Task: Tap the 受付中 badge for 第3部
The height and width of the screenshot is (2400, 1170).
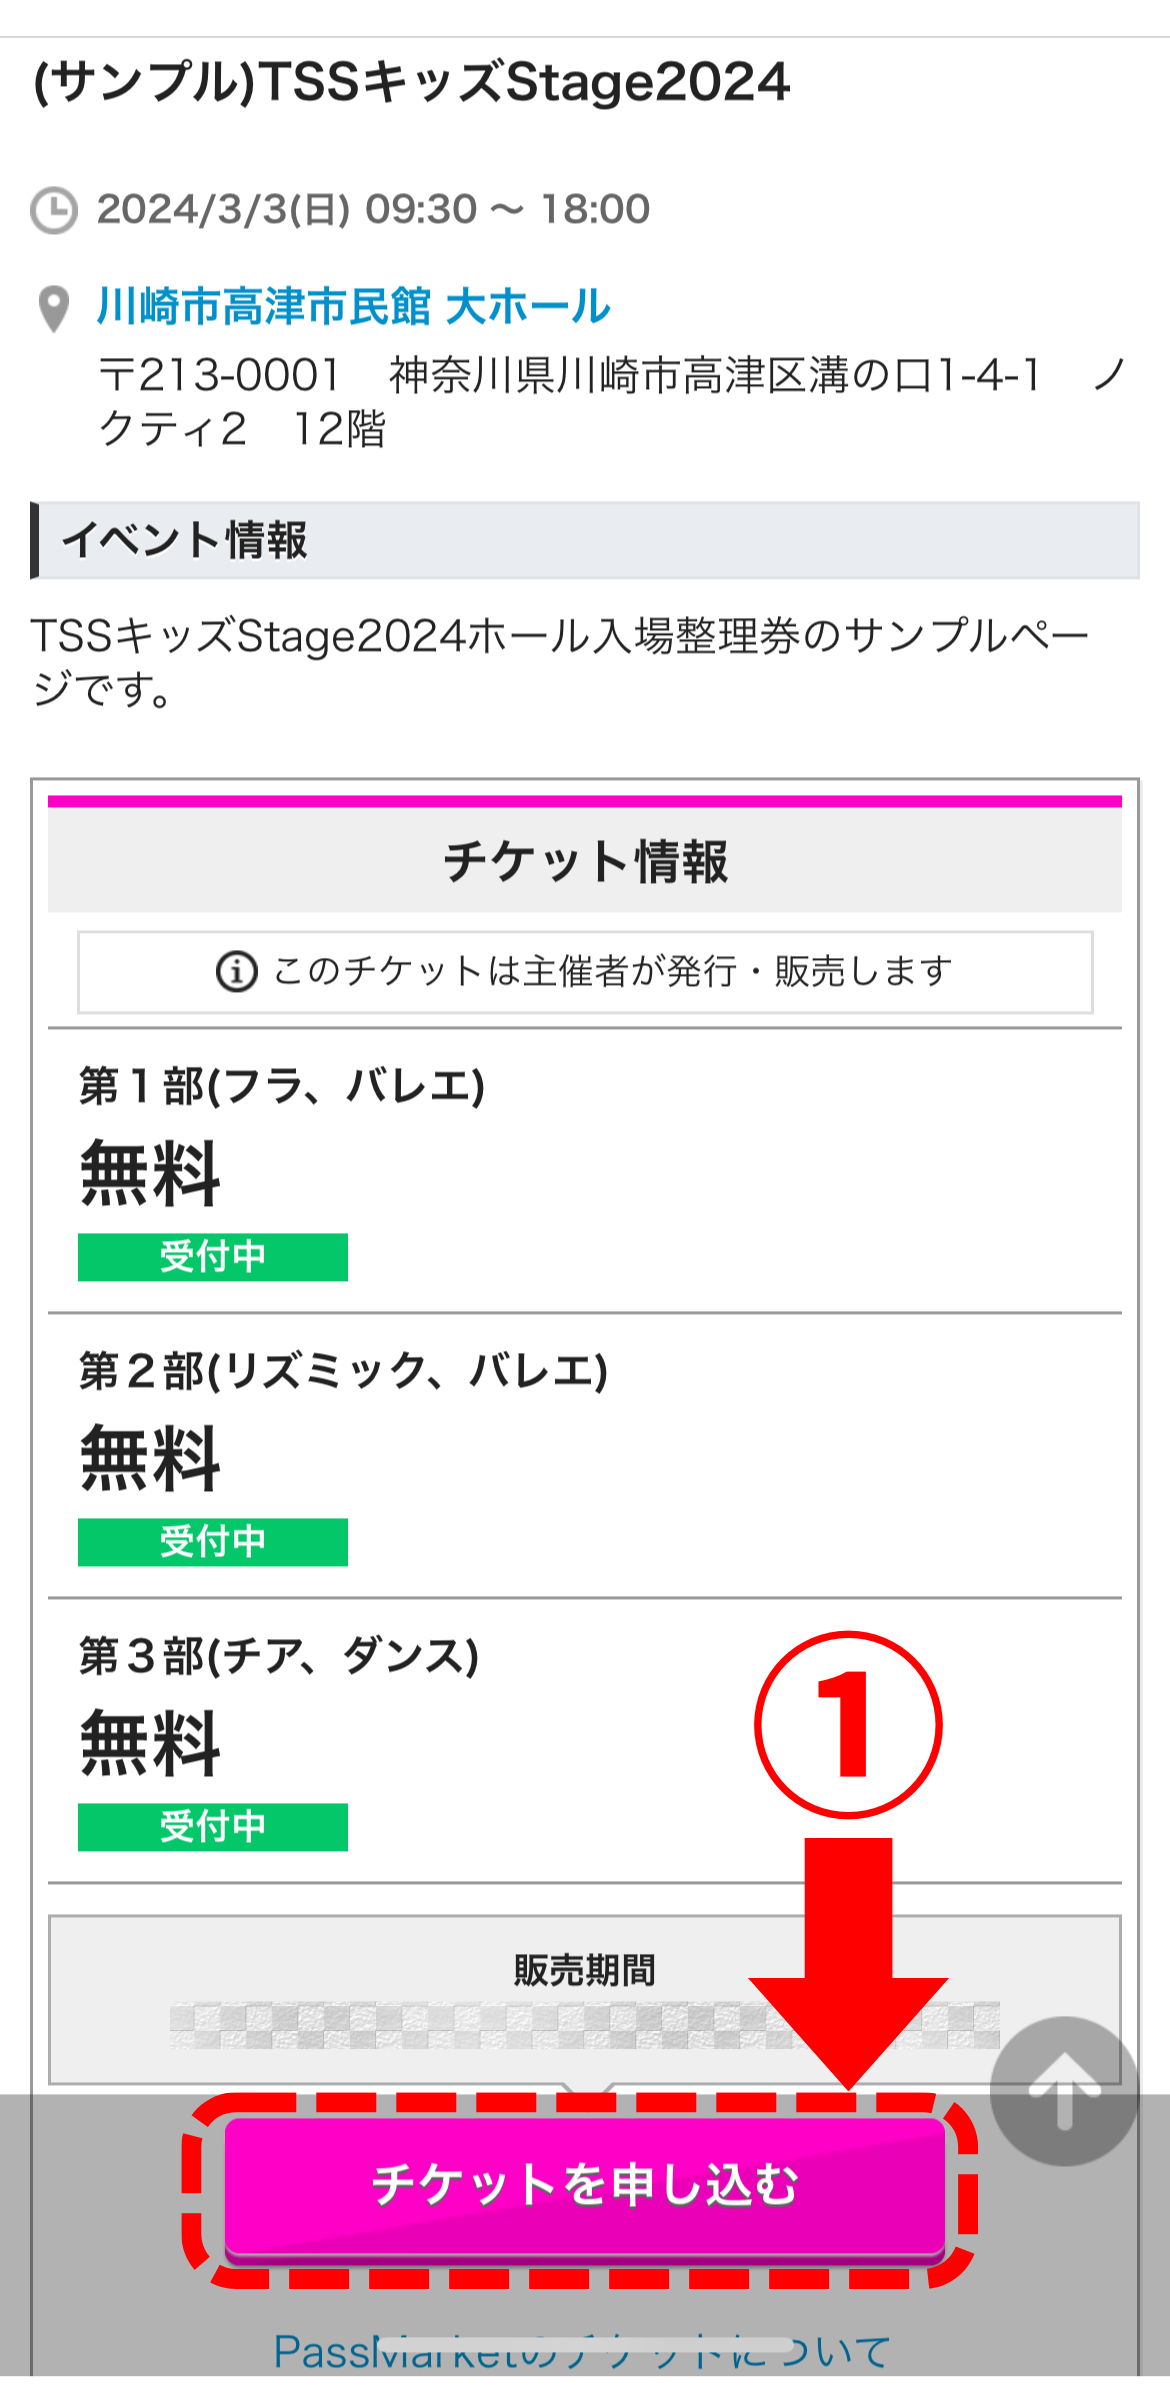Action: (x=213, y=1827)
